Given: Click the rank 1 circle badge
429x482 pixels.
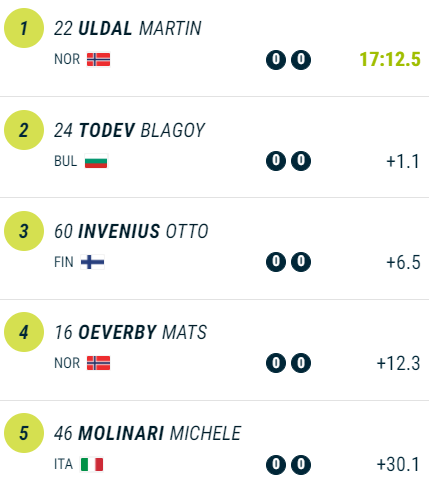Looking at the screenshot, I should [24, 28].
